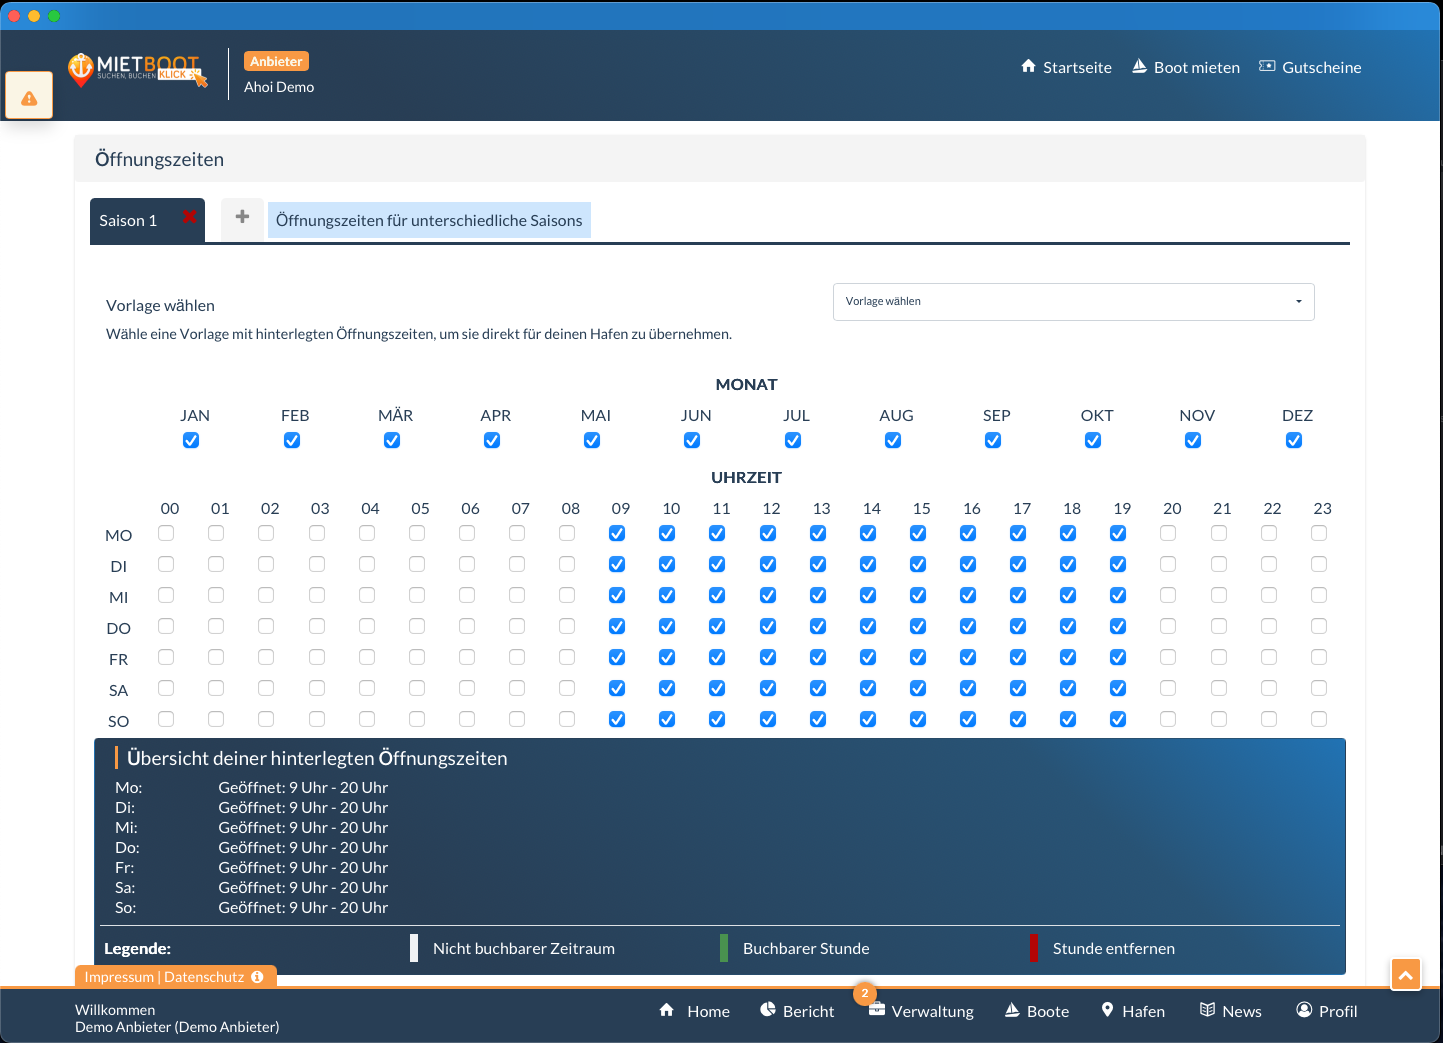The image size is (1443, 1043).
Task: Enable hour 08 on Monday row
Action: (x=567, y=534)
